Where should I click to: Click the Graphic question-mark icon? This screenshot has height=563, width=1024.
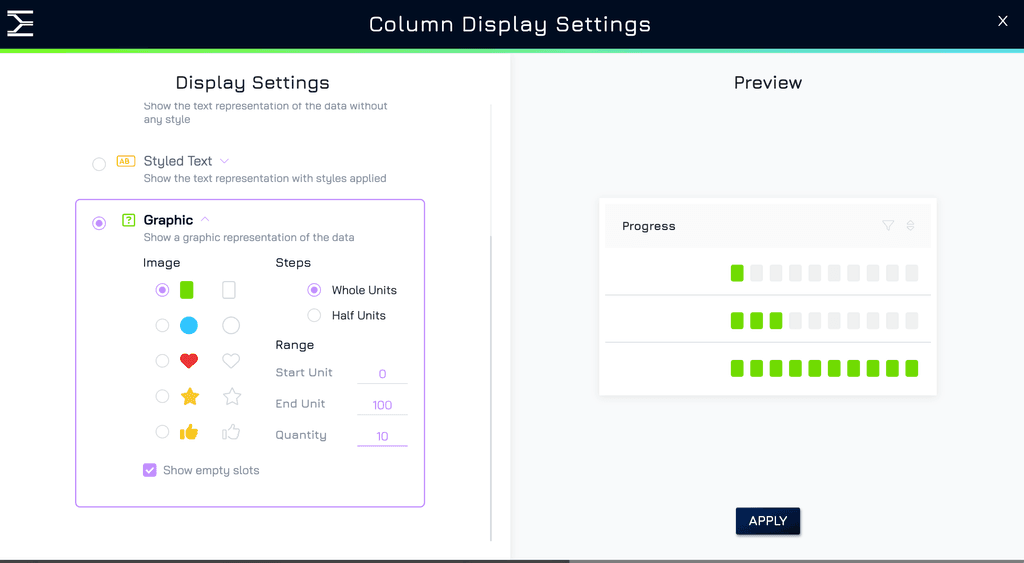129,220
